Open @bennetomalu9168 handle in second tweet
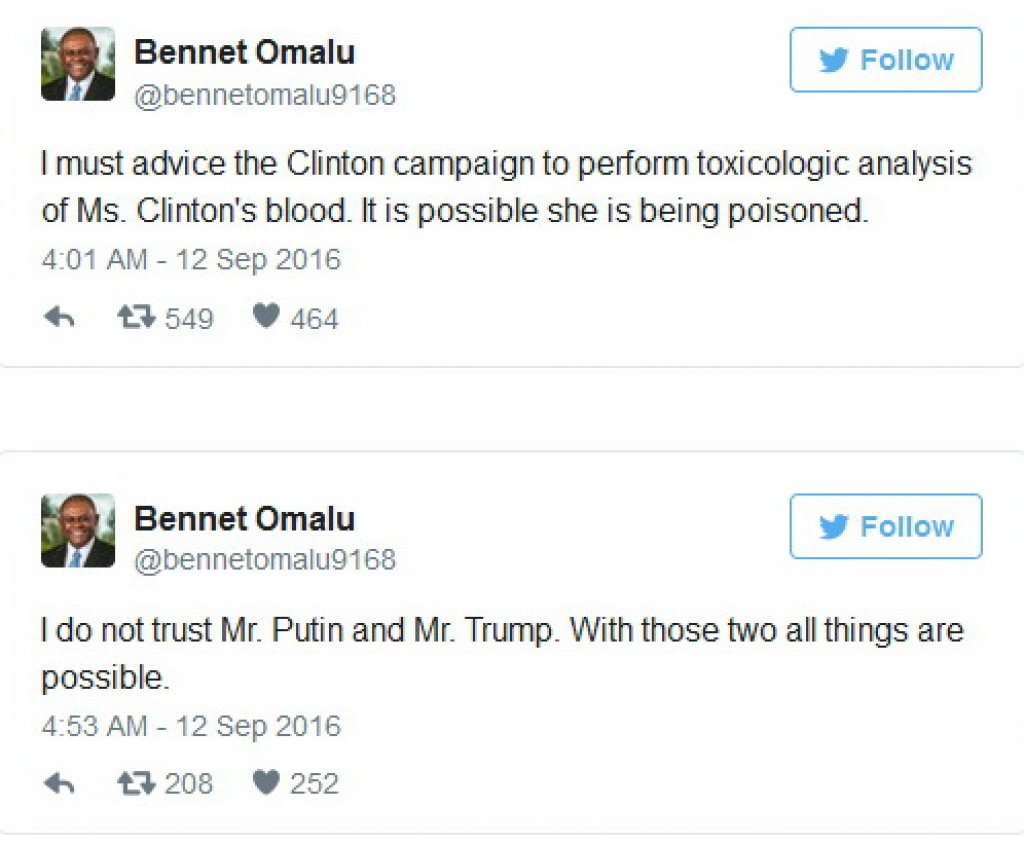 (x=264, y=560)
